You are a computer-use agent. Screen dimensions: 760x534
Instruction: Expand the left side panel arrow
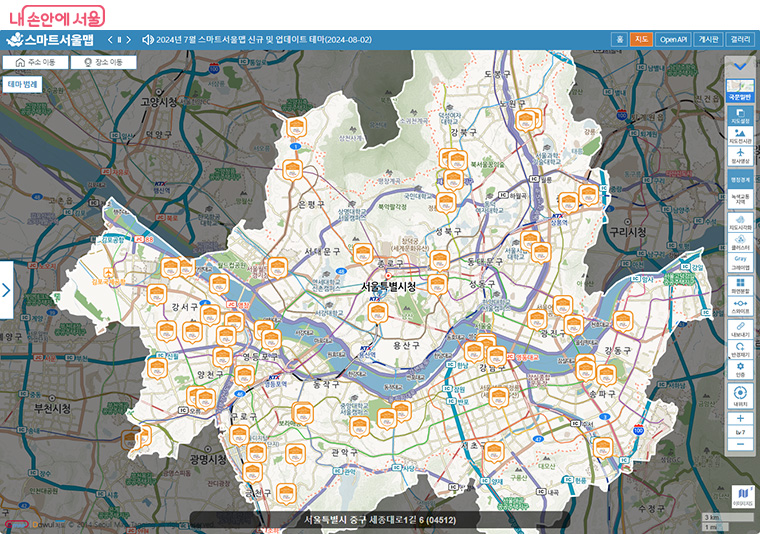tap(6, 290)
